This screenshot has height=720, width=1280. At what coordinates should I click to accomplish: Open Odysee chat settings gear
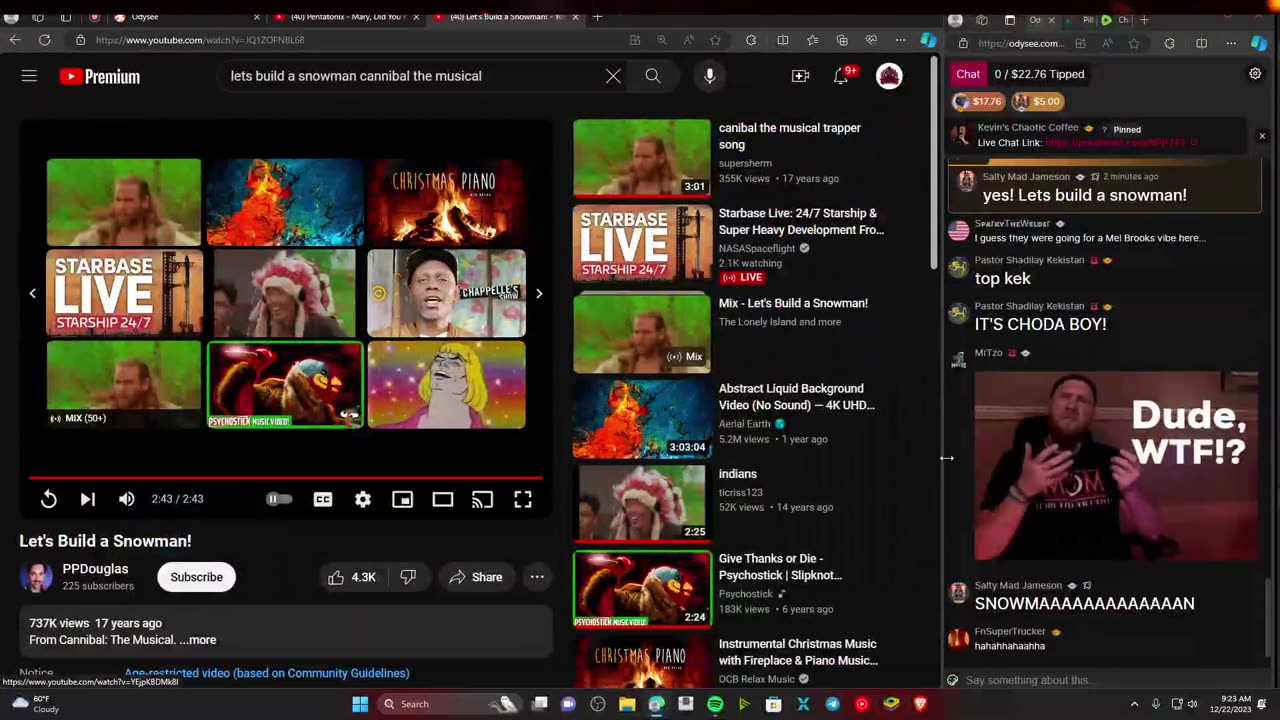click(x=1255, y=74)
